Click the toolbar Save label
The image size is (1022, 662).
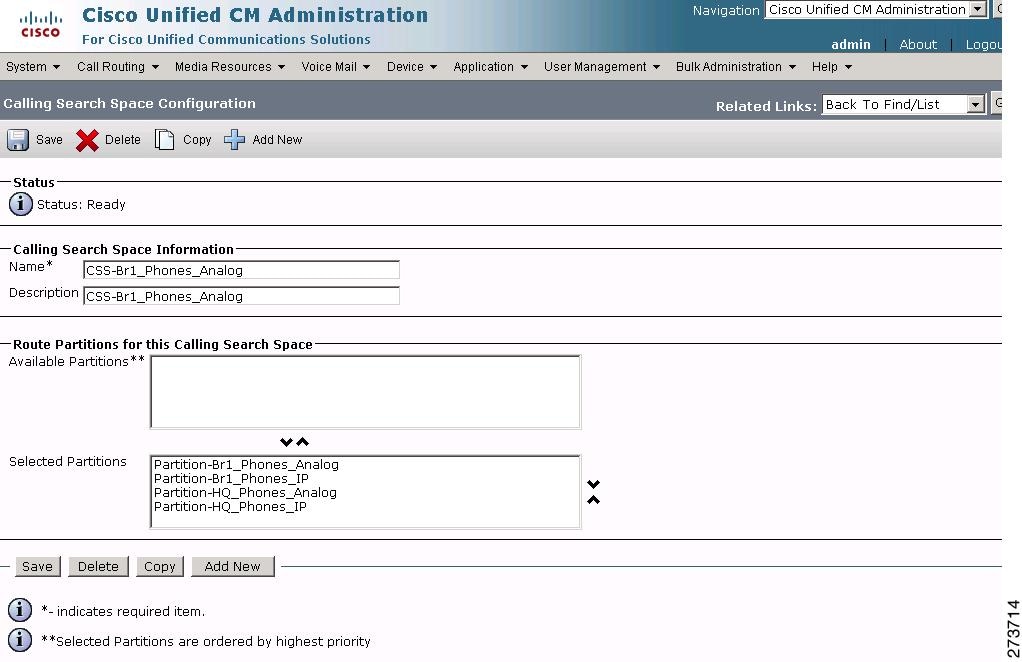[x=49, y=139]
